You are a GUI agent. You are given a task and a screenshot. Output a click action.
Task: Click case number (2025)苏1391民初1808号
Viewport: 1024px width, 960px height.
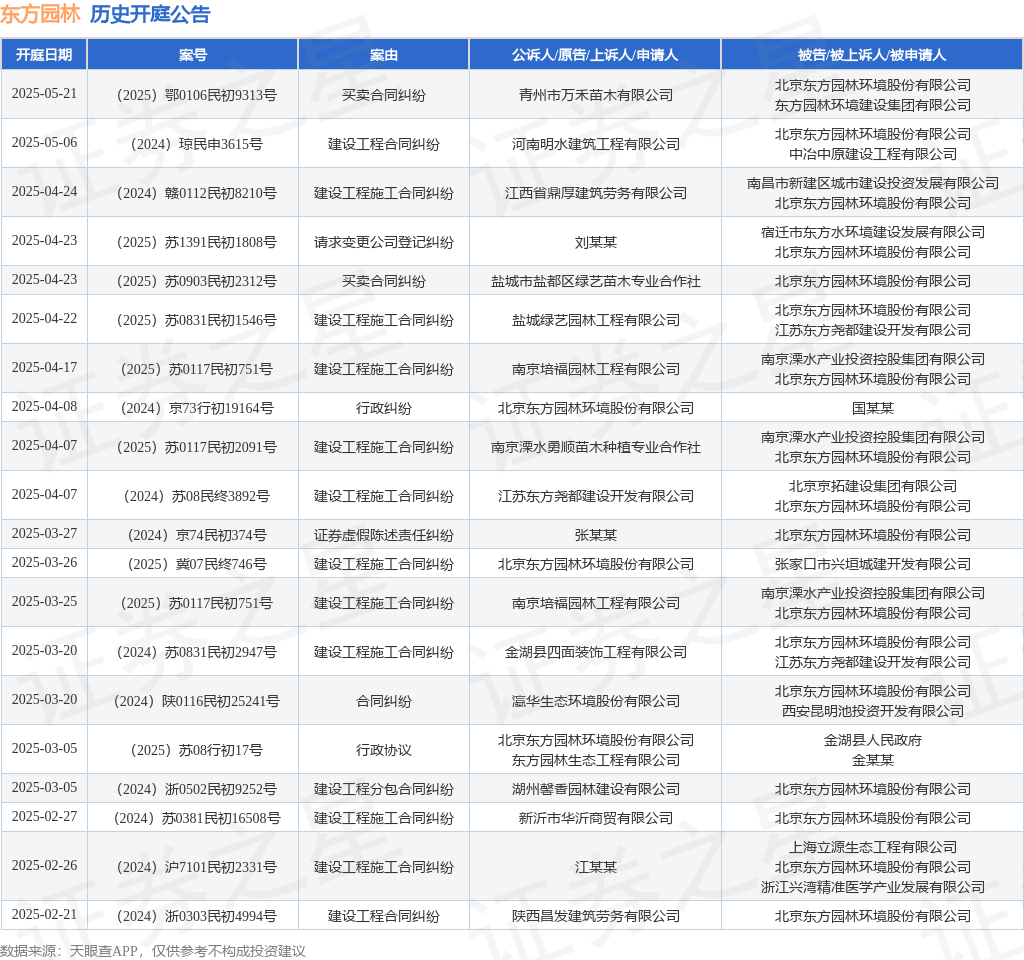197,242
